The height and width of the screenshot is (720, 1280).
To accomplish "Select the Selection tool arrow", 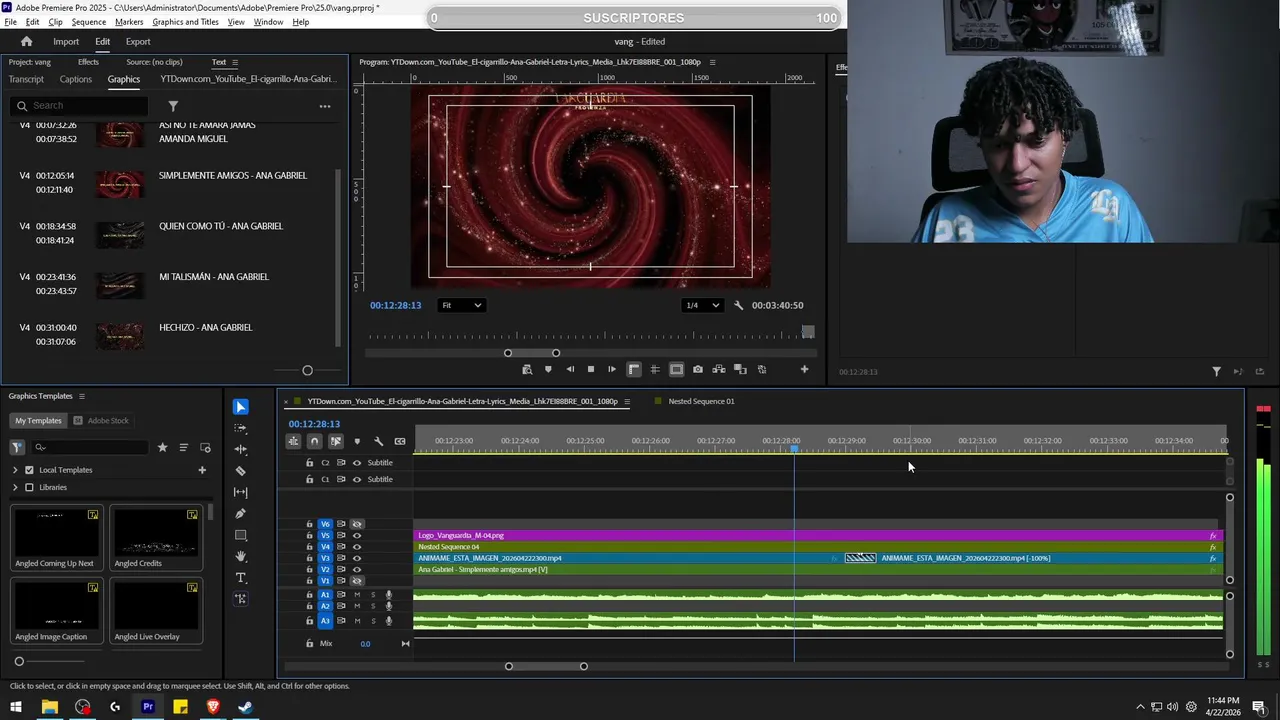I will [x=240, y=407].
